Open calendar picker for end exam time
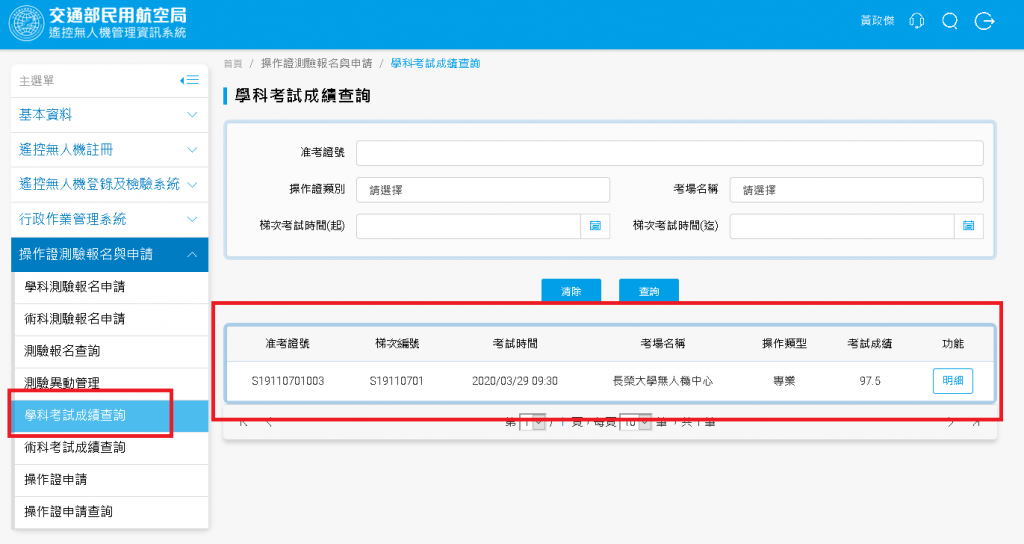1024x544 pixels. point(968,227)
